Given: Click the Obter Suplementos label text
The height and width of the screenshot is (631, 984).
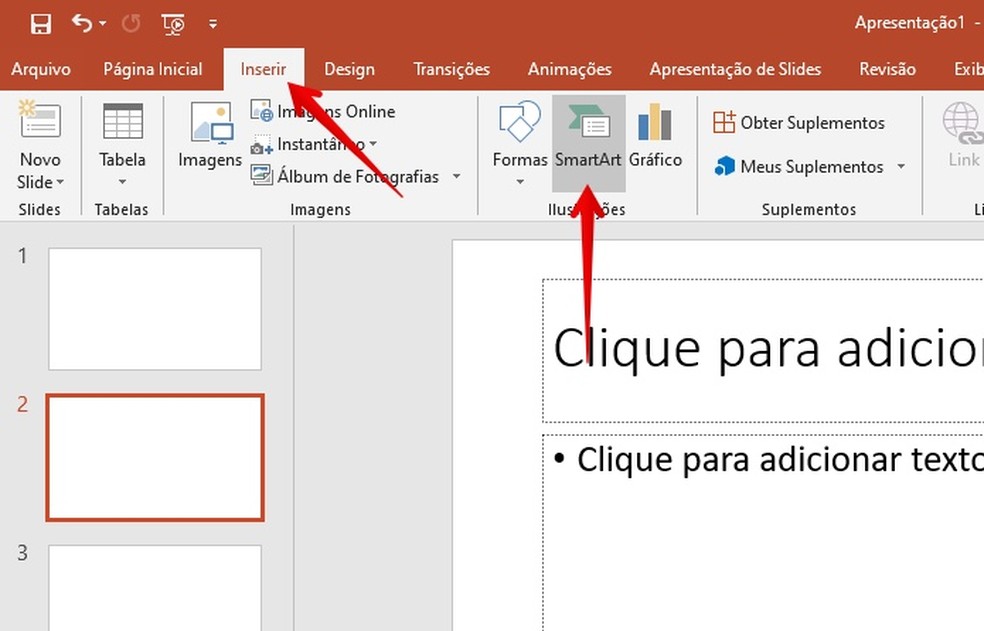Looking at the screenshot, I should [x=813, y=123].
